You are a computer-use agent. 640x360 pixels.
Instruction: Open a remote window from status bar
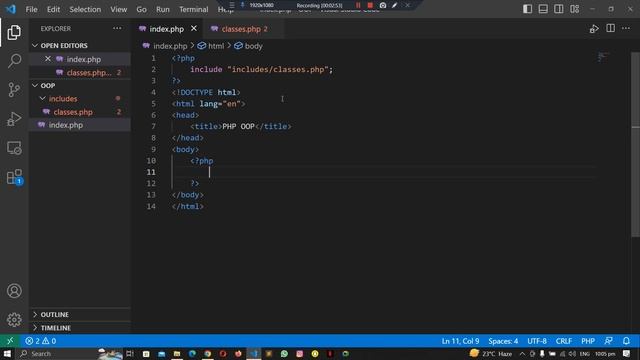(10, 341)
